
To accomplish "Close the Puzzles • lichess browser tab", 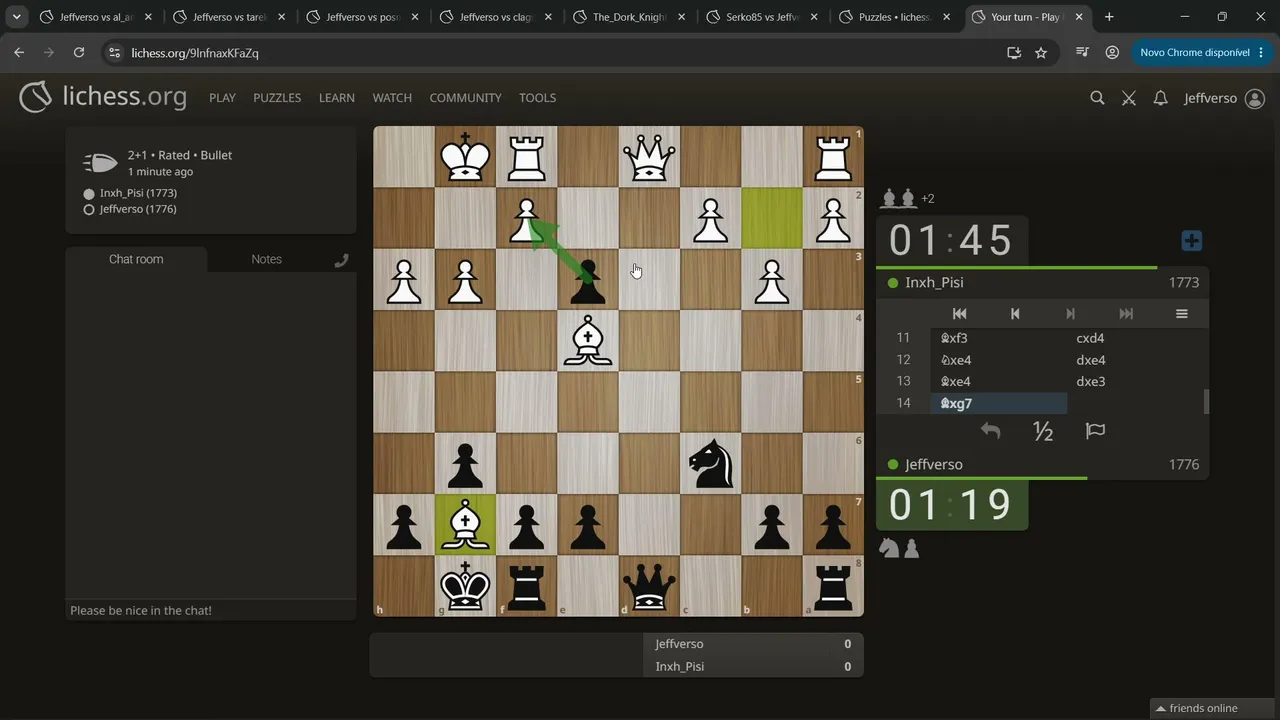I will (x=947, y=17).
